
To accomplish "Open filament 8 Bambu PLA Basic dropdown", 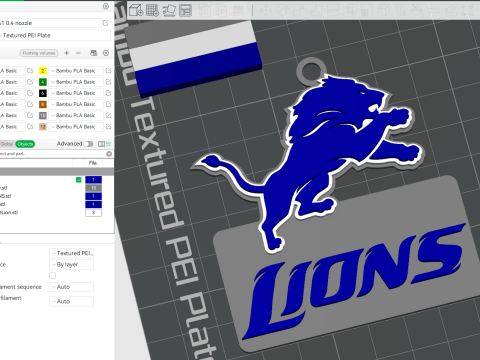I will tap(76, 104).
